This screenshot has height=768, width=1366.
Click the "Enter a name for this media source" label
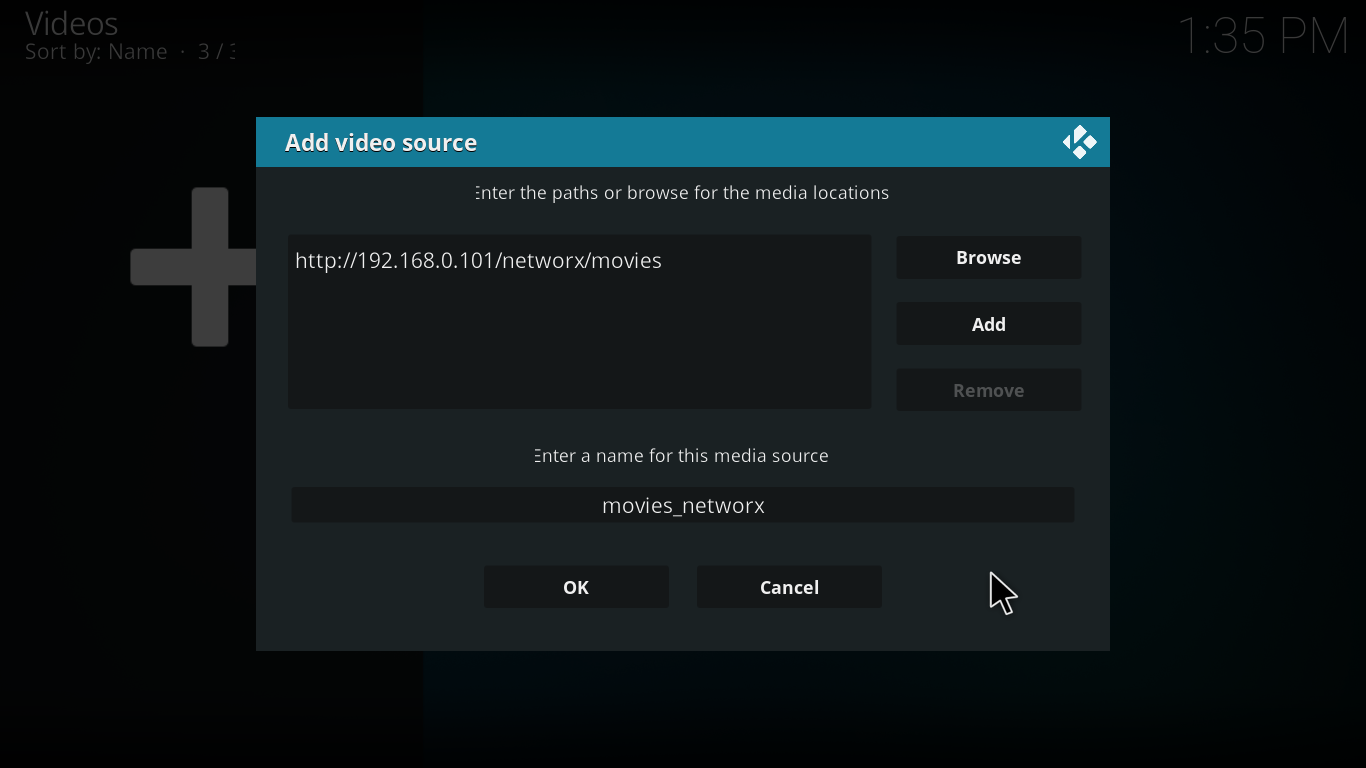point(681,456)
